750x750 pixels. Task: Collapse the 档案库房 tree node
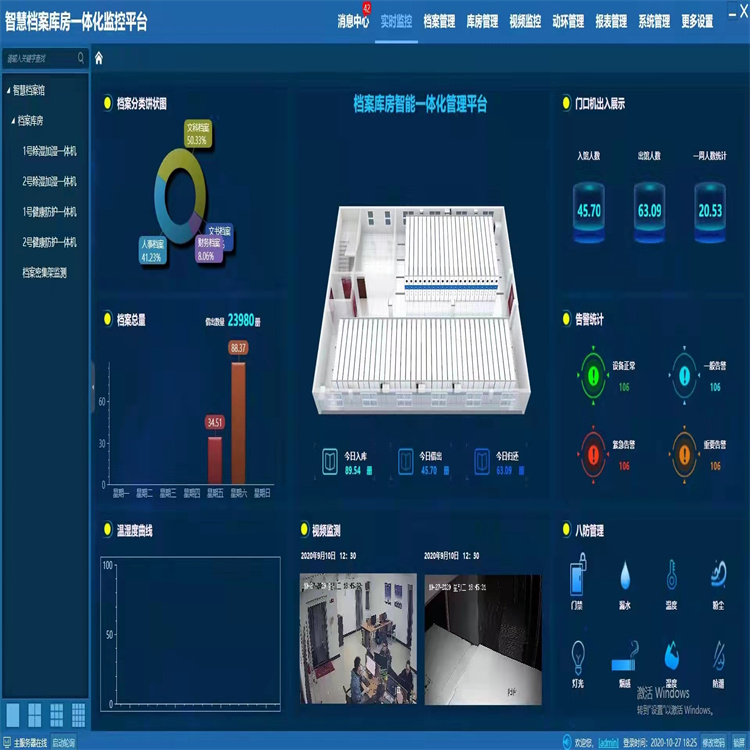point(14,121)
